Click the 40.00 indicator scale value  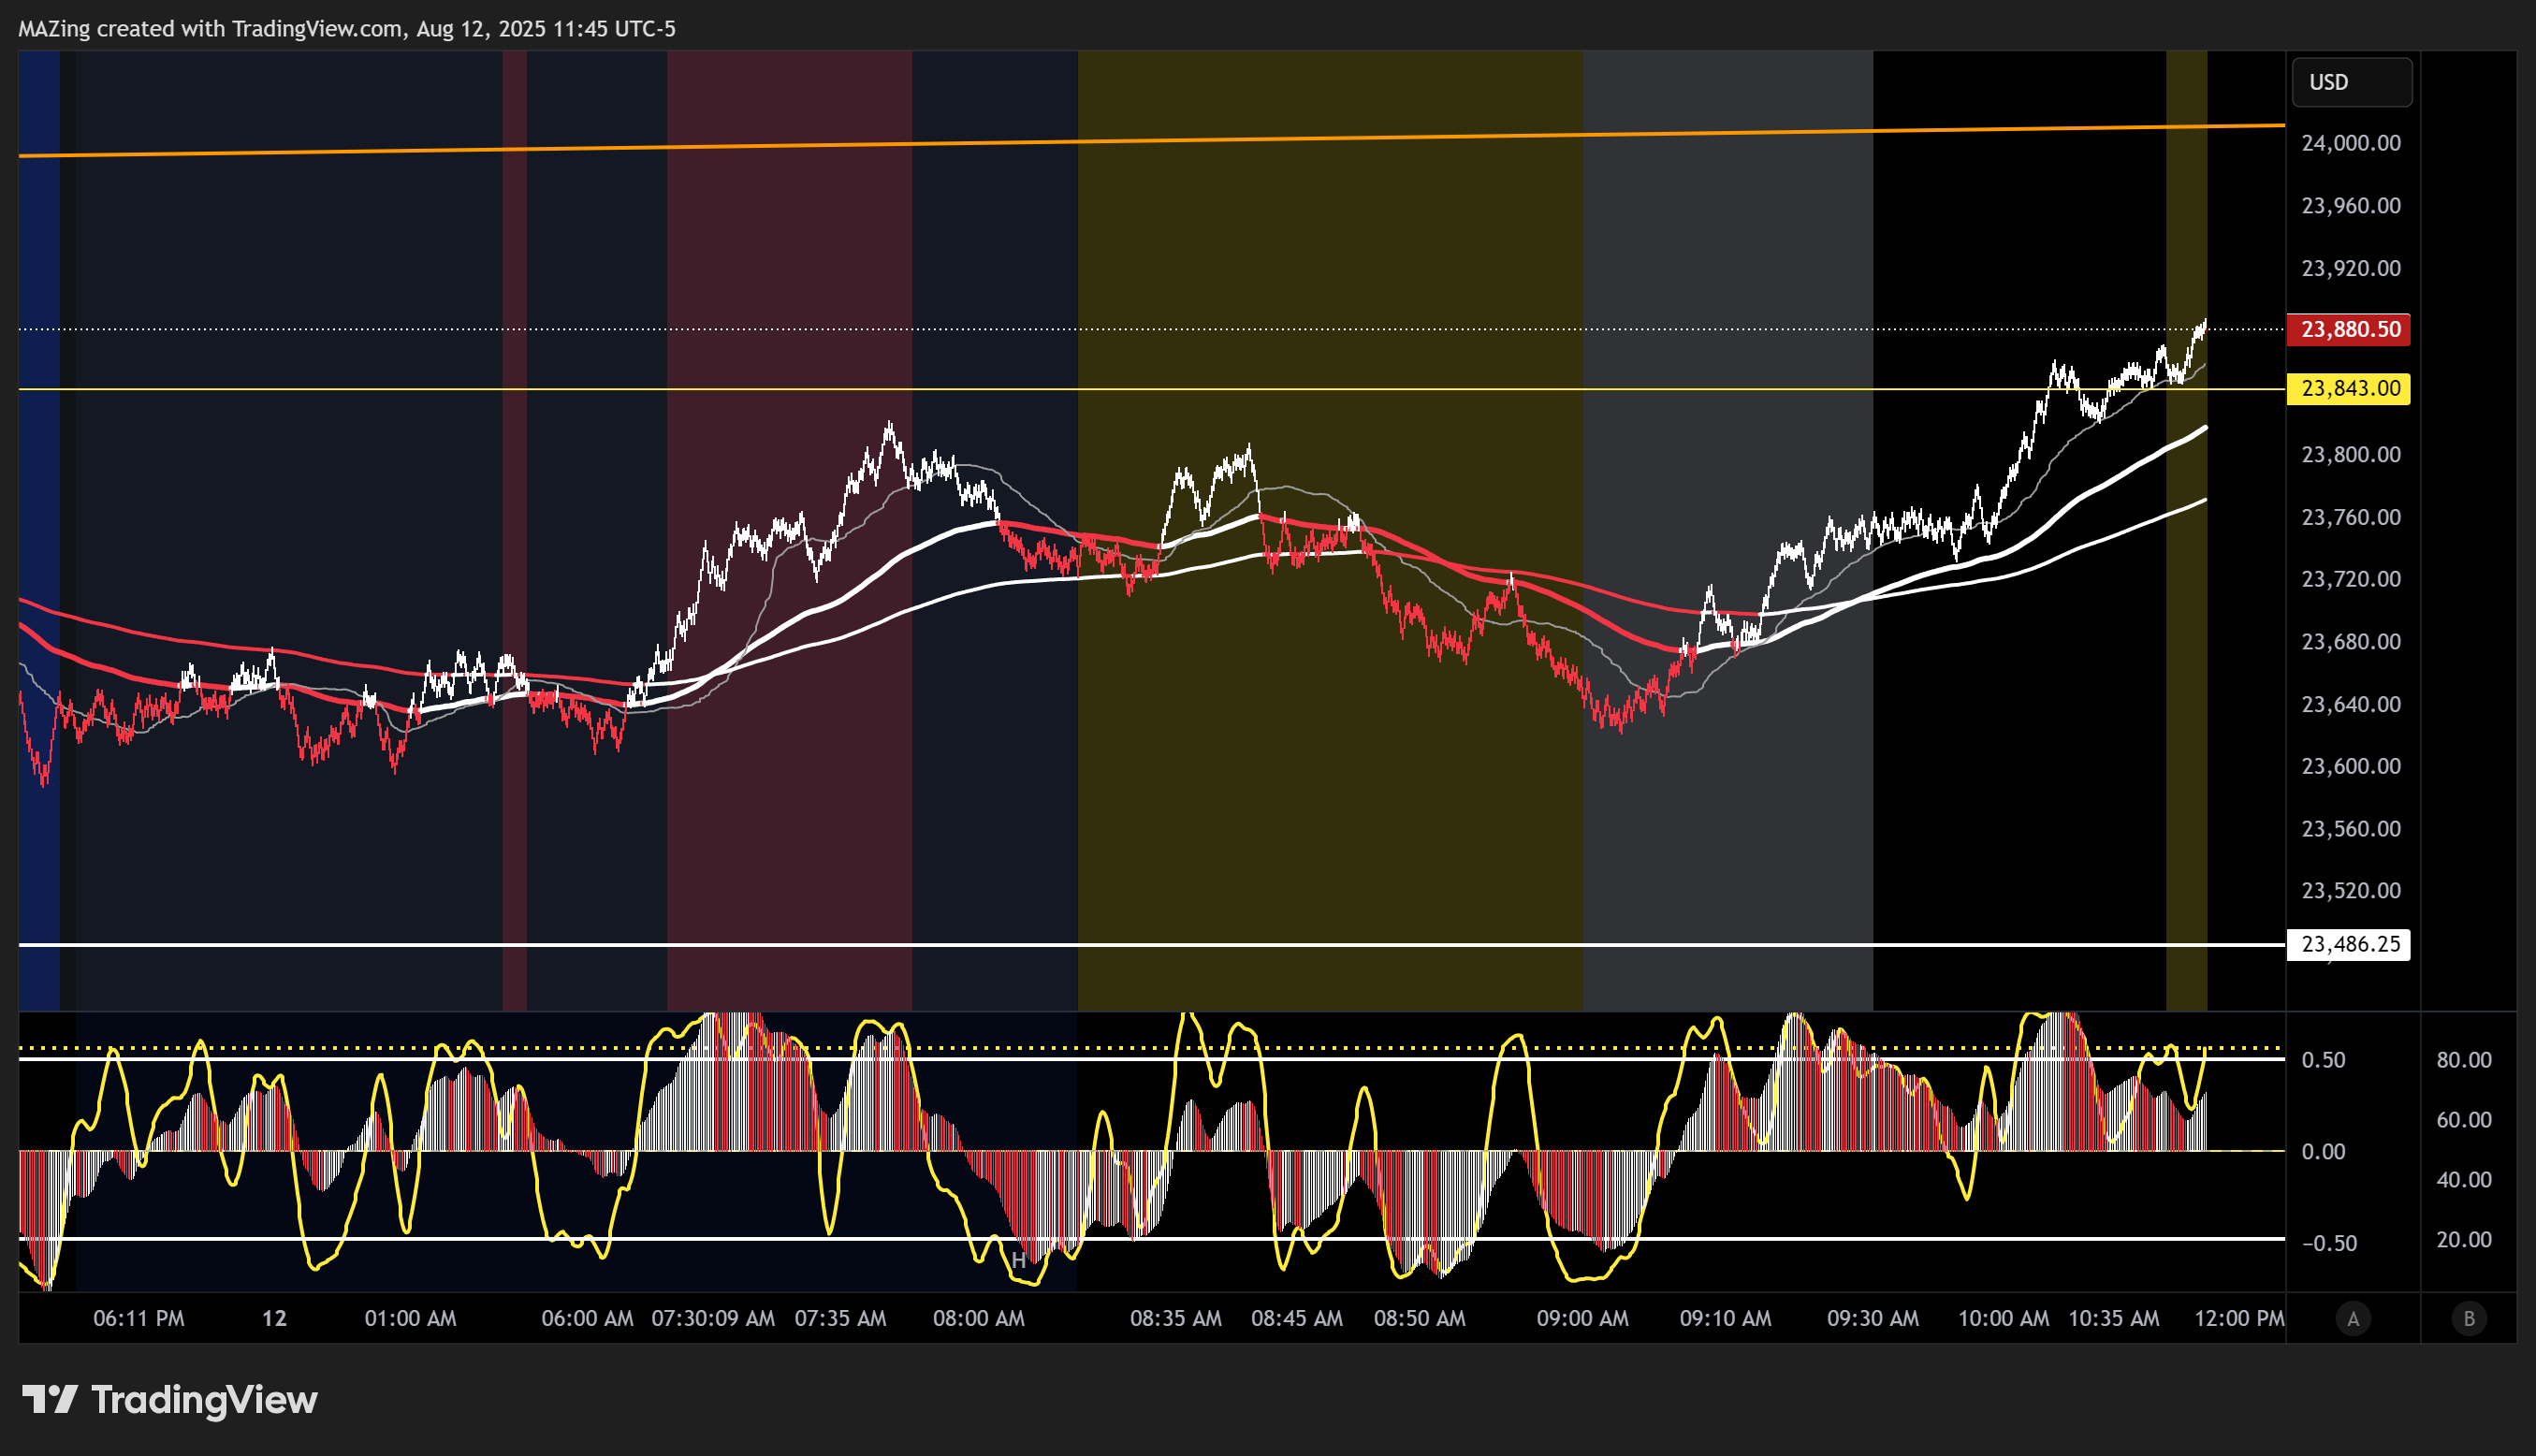tap(2464, 1180)
